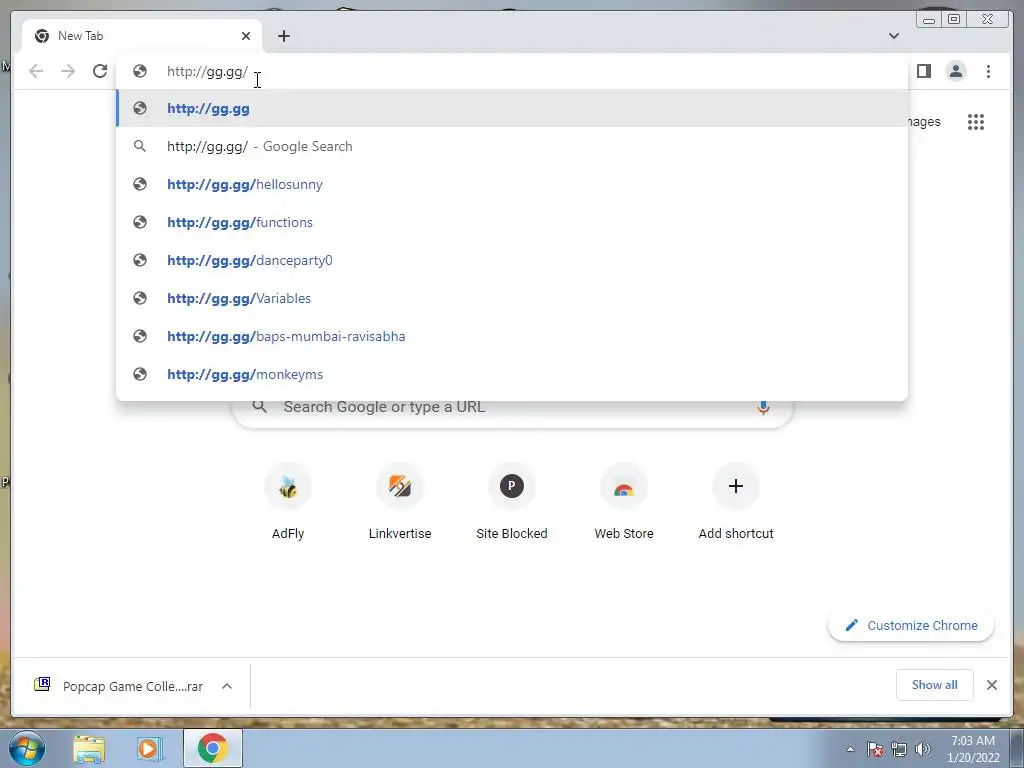1024x768 pixels.
Task: Click the taskbar clock showing 7:03 AM
Action: (x=973, y=749)
